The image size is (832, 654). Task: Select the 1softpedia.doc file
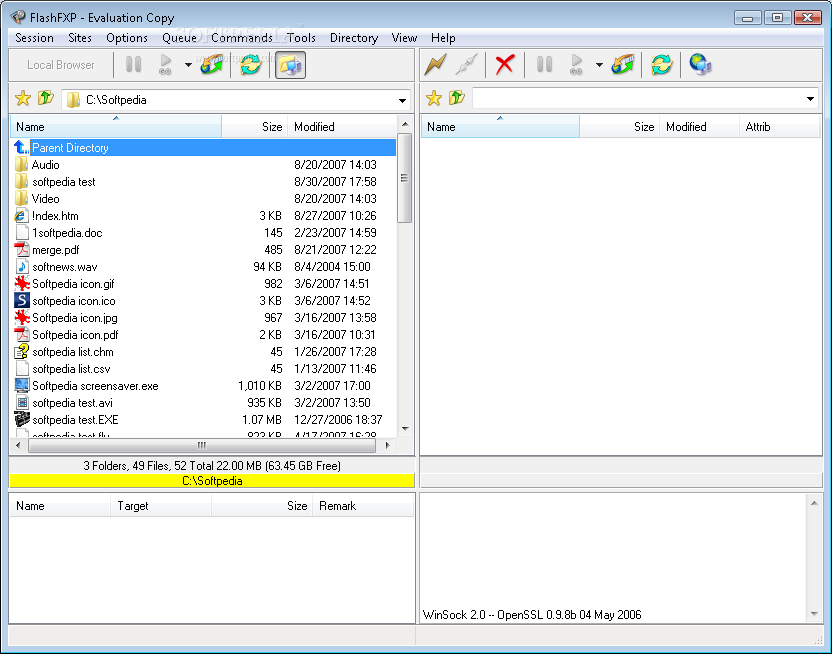tap(204, 233)
